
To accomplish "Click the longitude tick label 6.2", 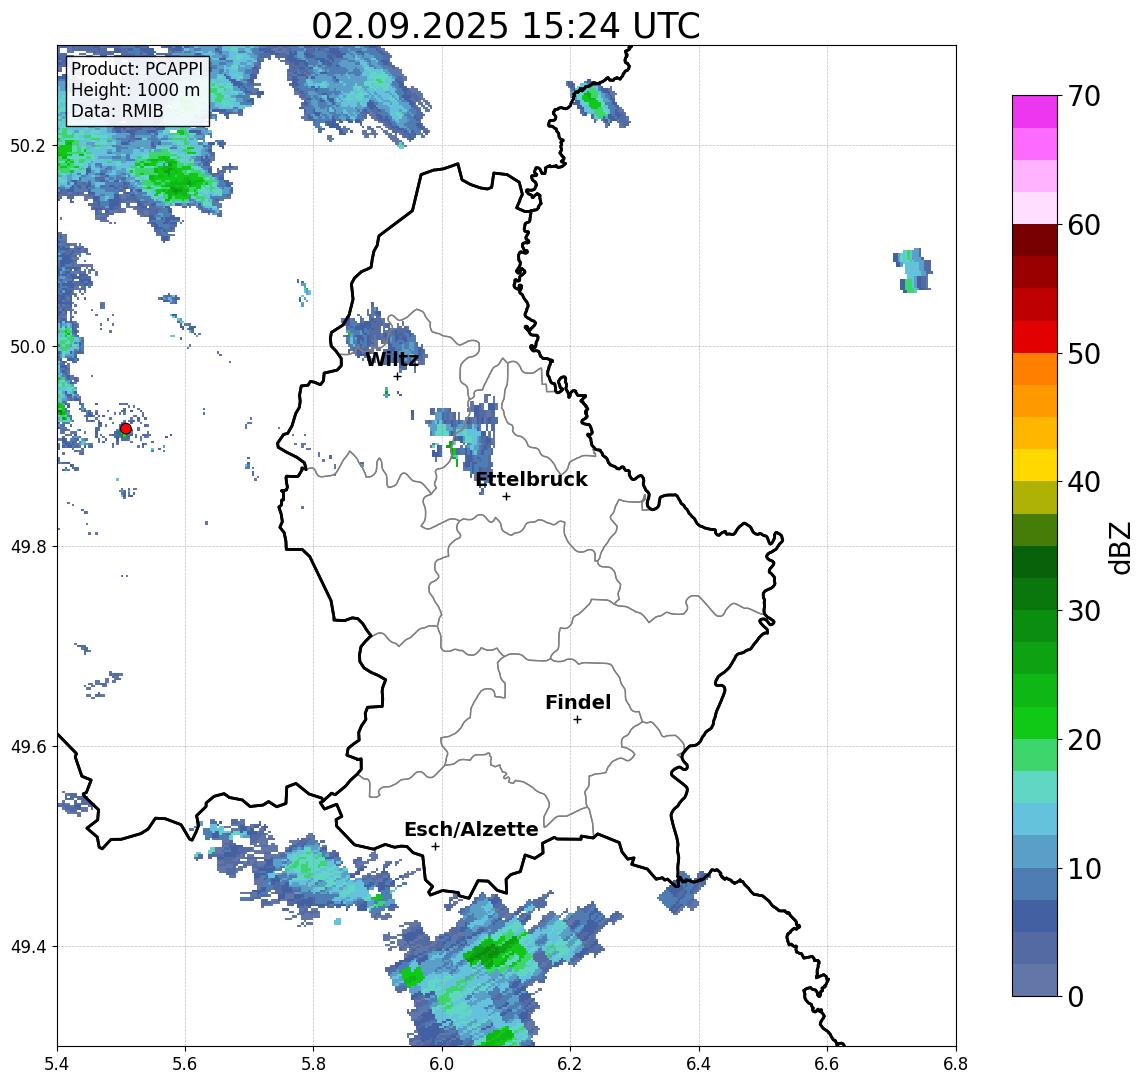I will coord(570,1063).
